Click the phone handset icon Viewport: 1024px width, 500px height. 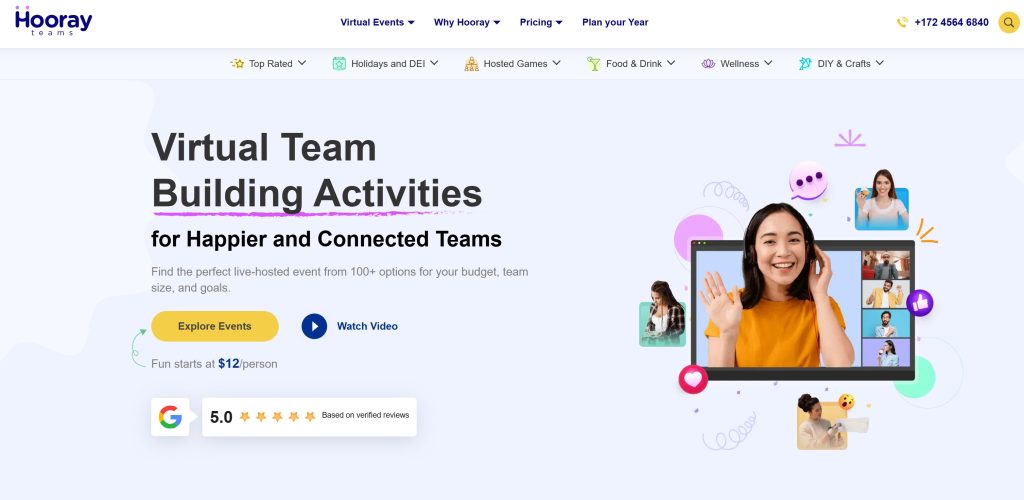click(902, 22)
